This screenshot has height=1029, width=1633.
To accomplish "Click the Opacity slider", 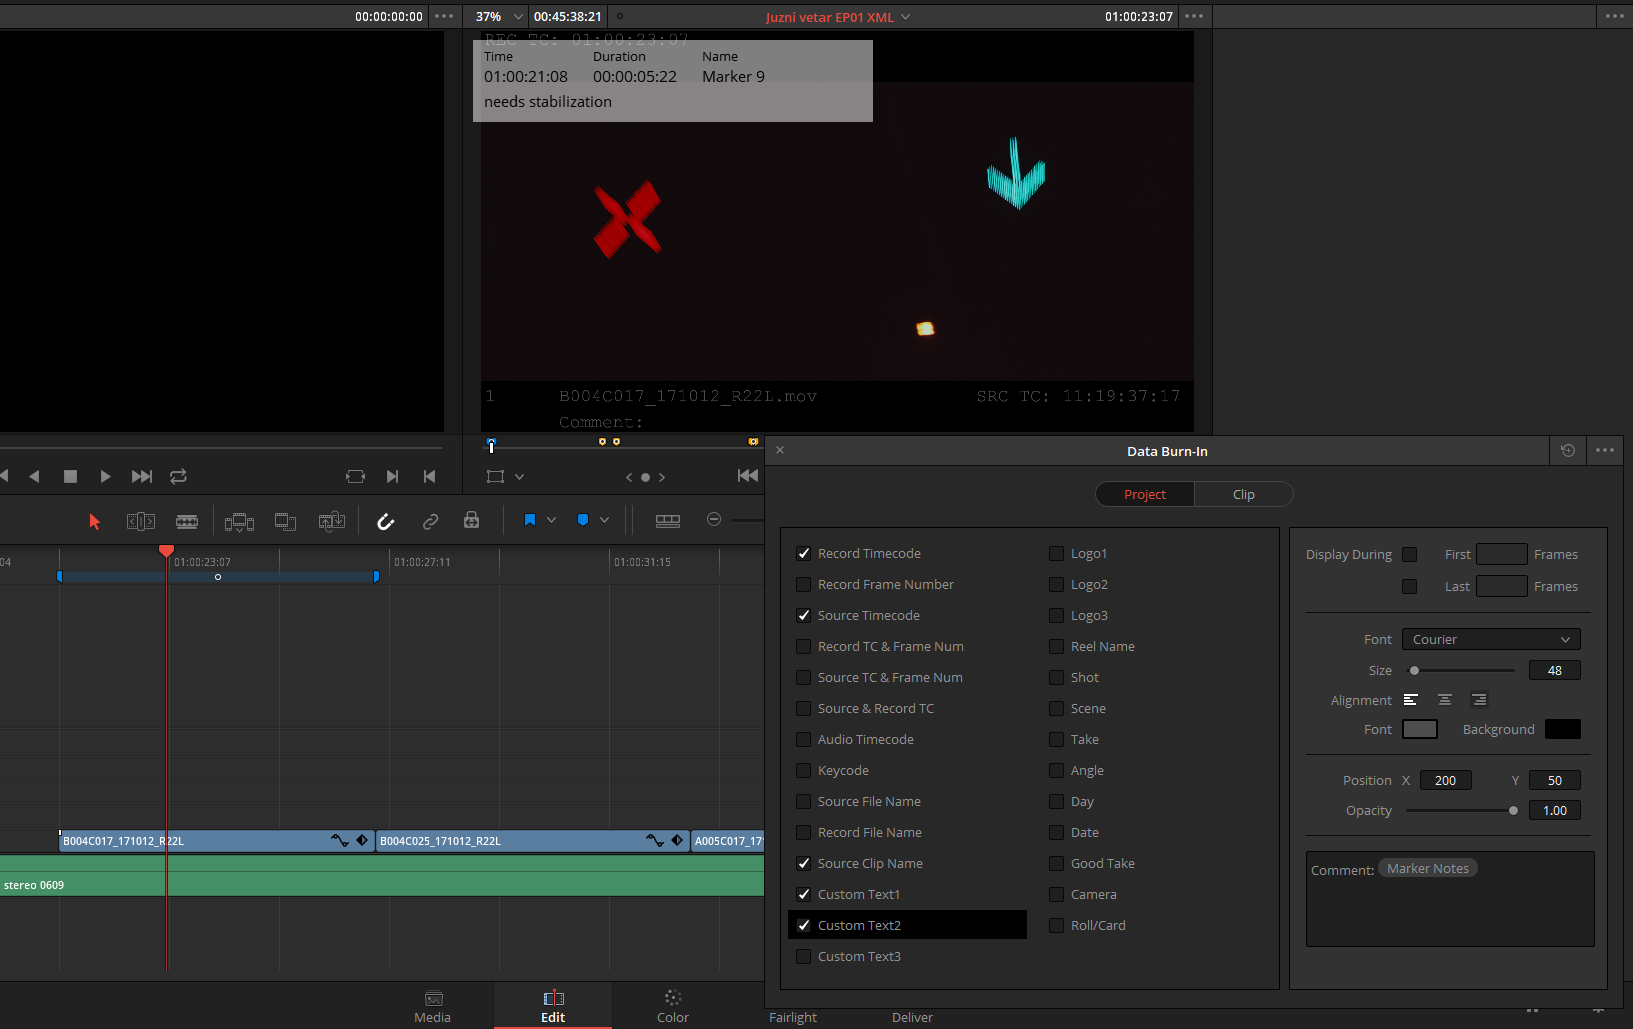I will (1461, 811).
